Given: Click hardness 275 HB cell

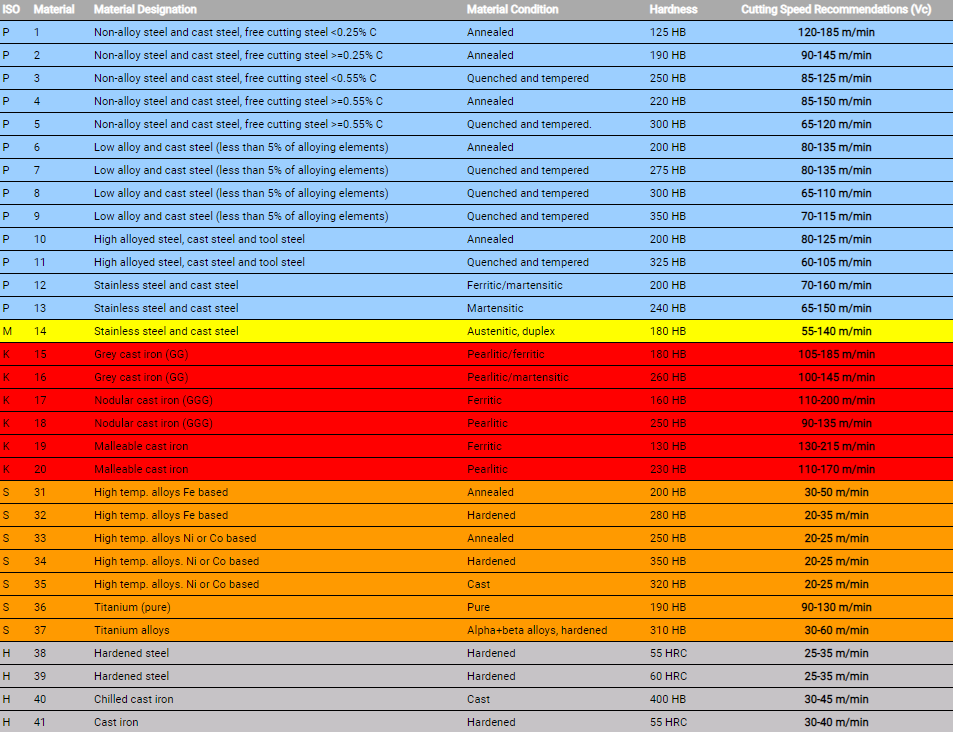Looking at the screenshot, I should pos(668,170).
